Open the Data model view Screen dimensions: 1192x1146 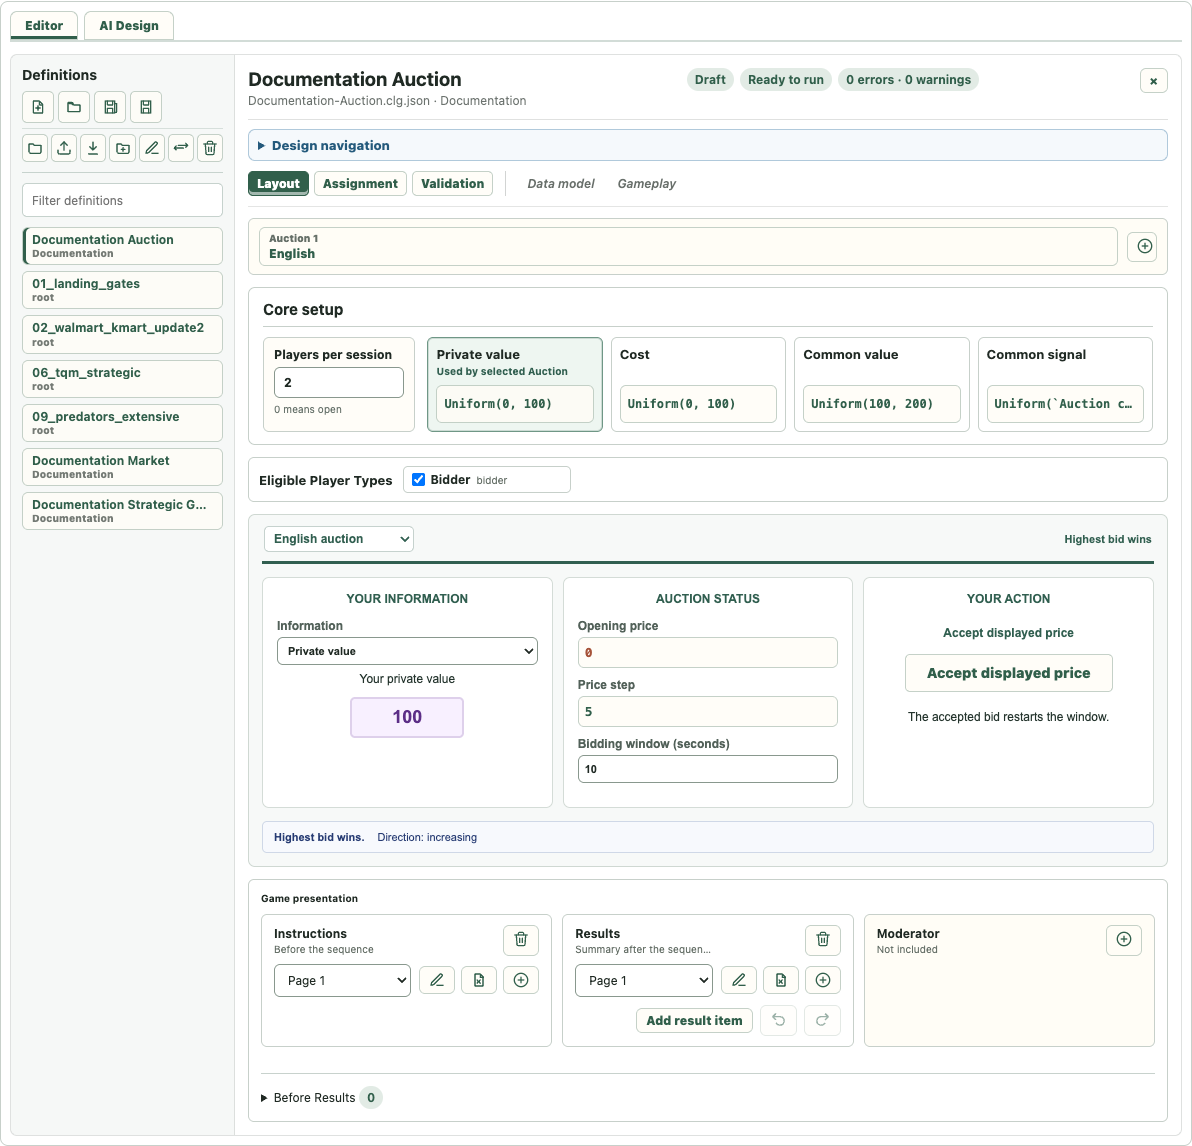coord(561,184)
